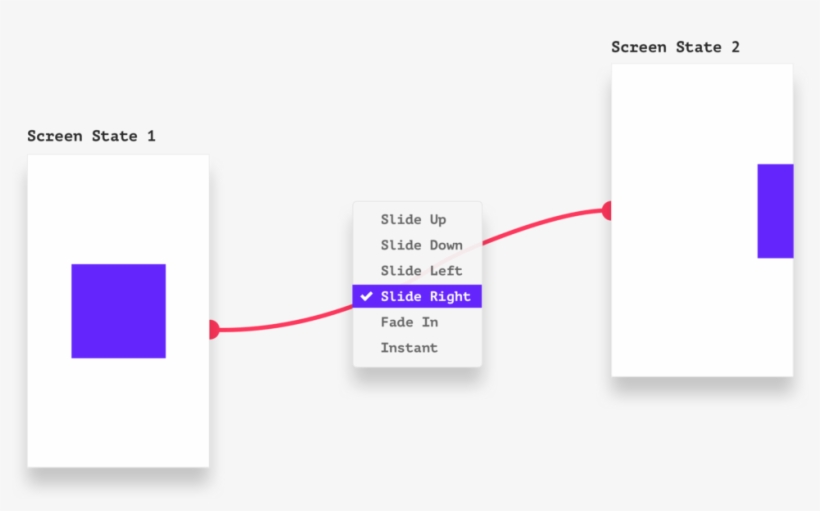
Task: Select Slide Up transition option
Action: click(x=413, y=220)
